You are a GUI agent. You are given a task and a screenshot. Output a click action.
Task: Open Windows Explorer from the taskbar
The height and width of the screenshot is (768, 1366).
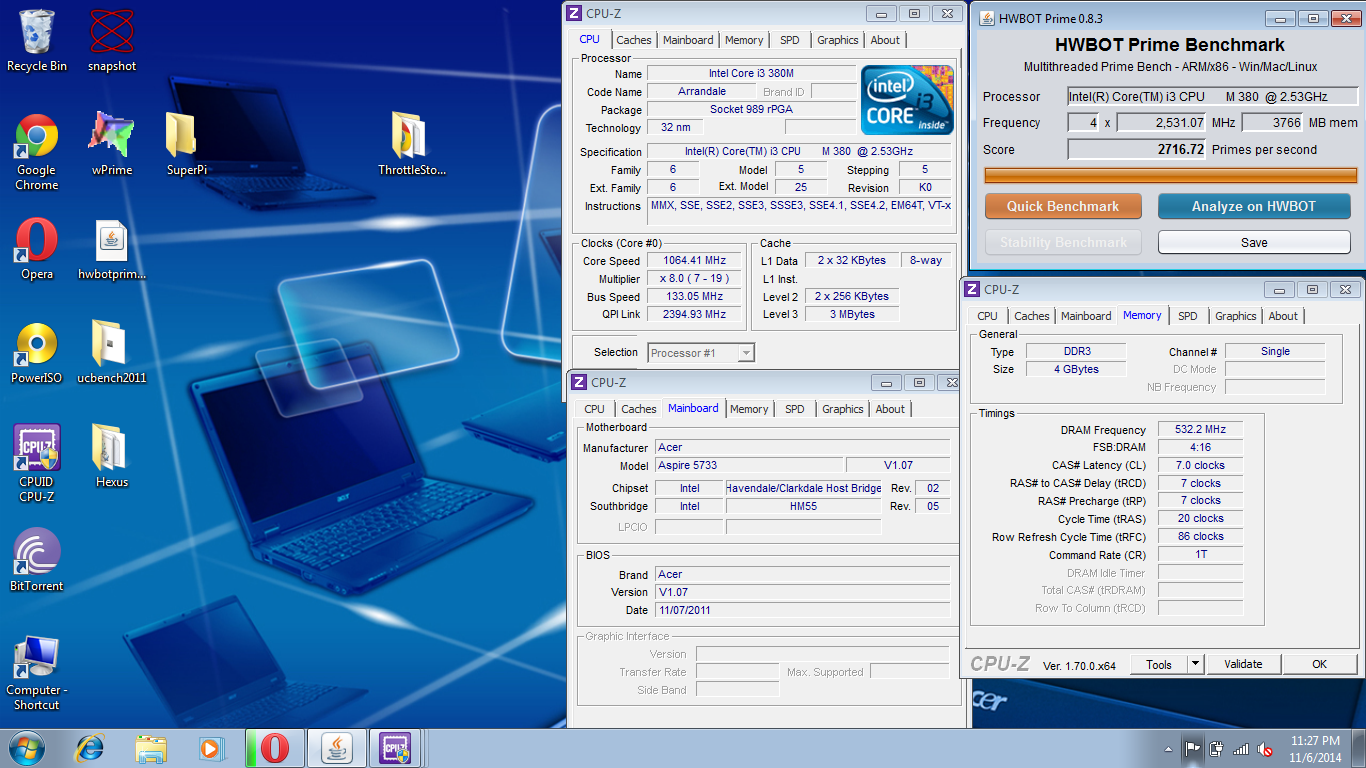(151, 748)
